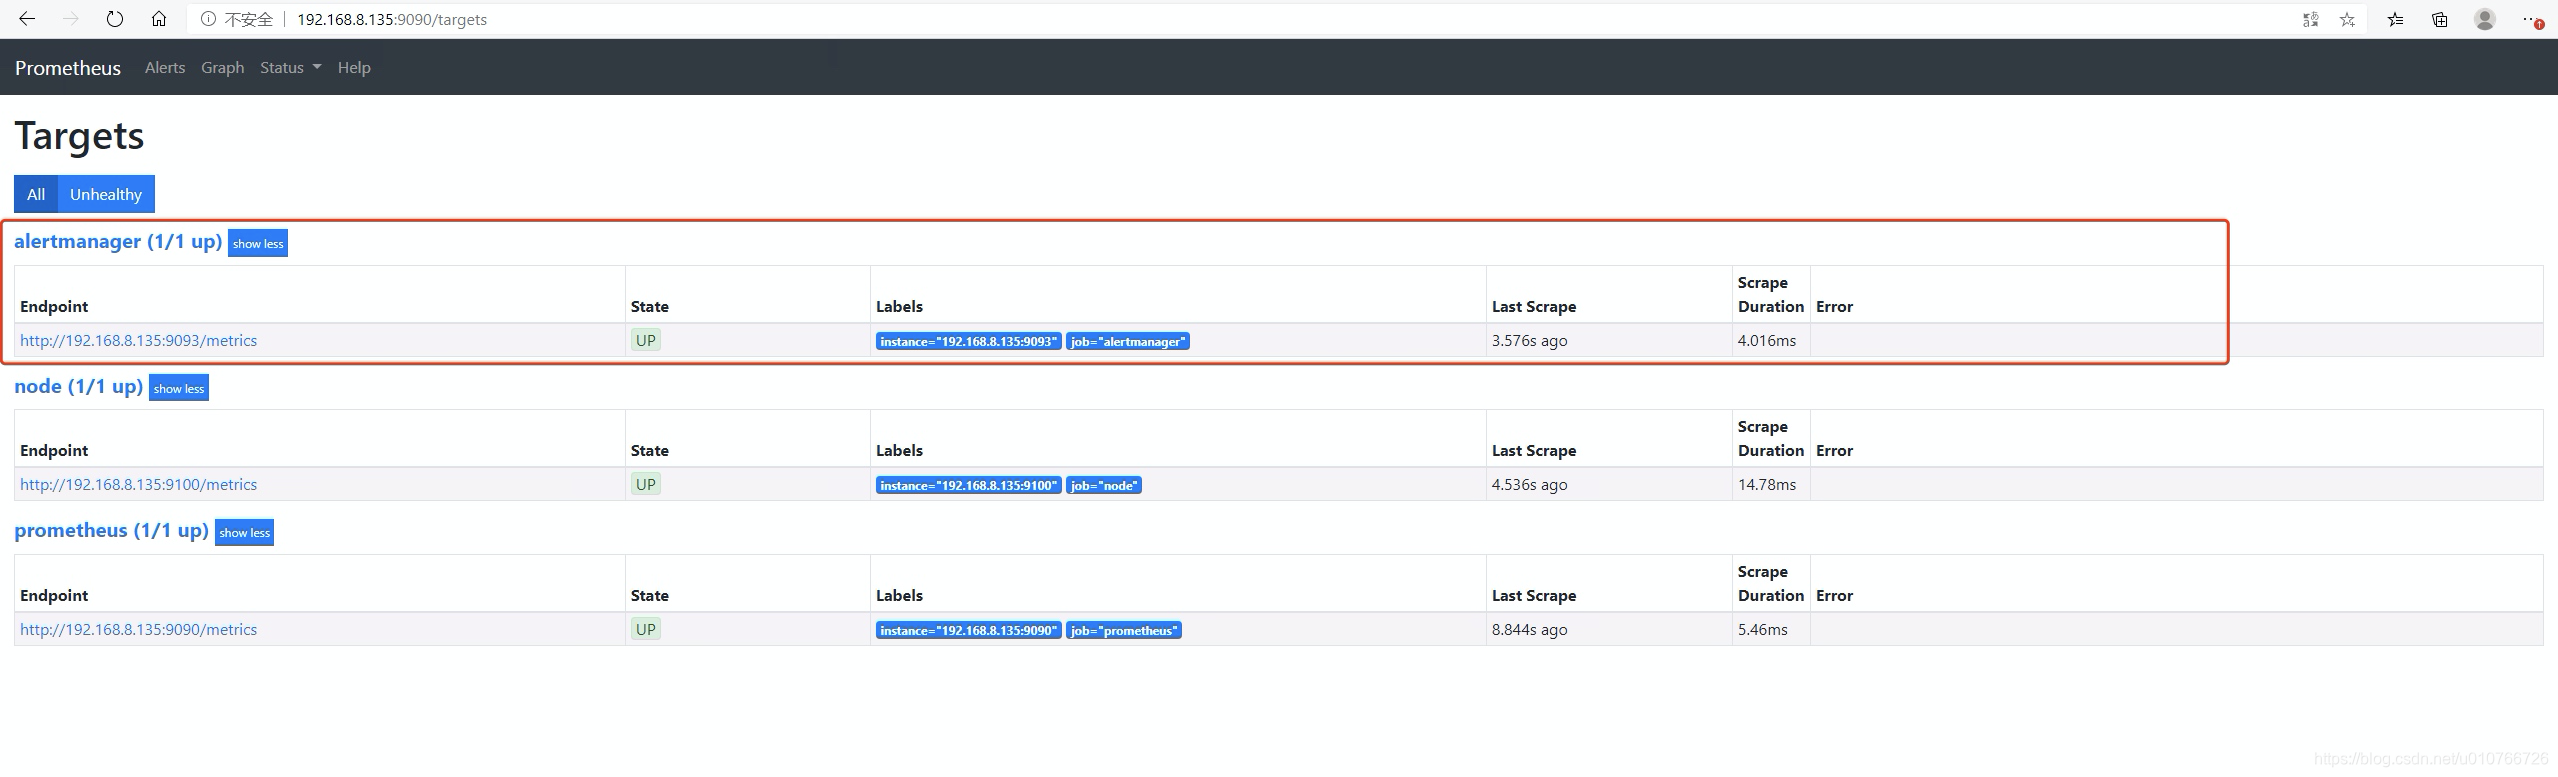This screenshot has width=2558, height=777.
Task: Click the UP state badge for node
Action: [646, 484]
